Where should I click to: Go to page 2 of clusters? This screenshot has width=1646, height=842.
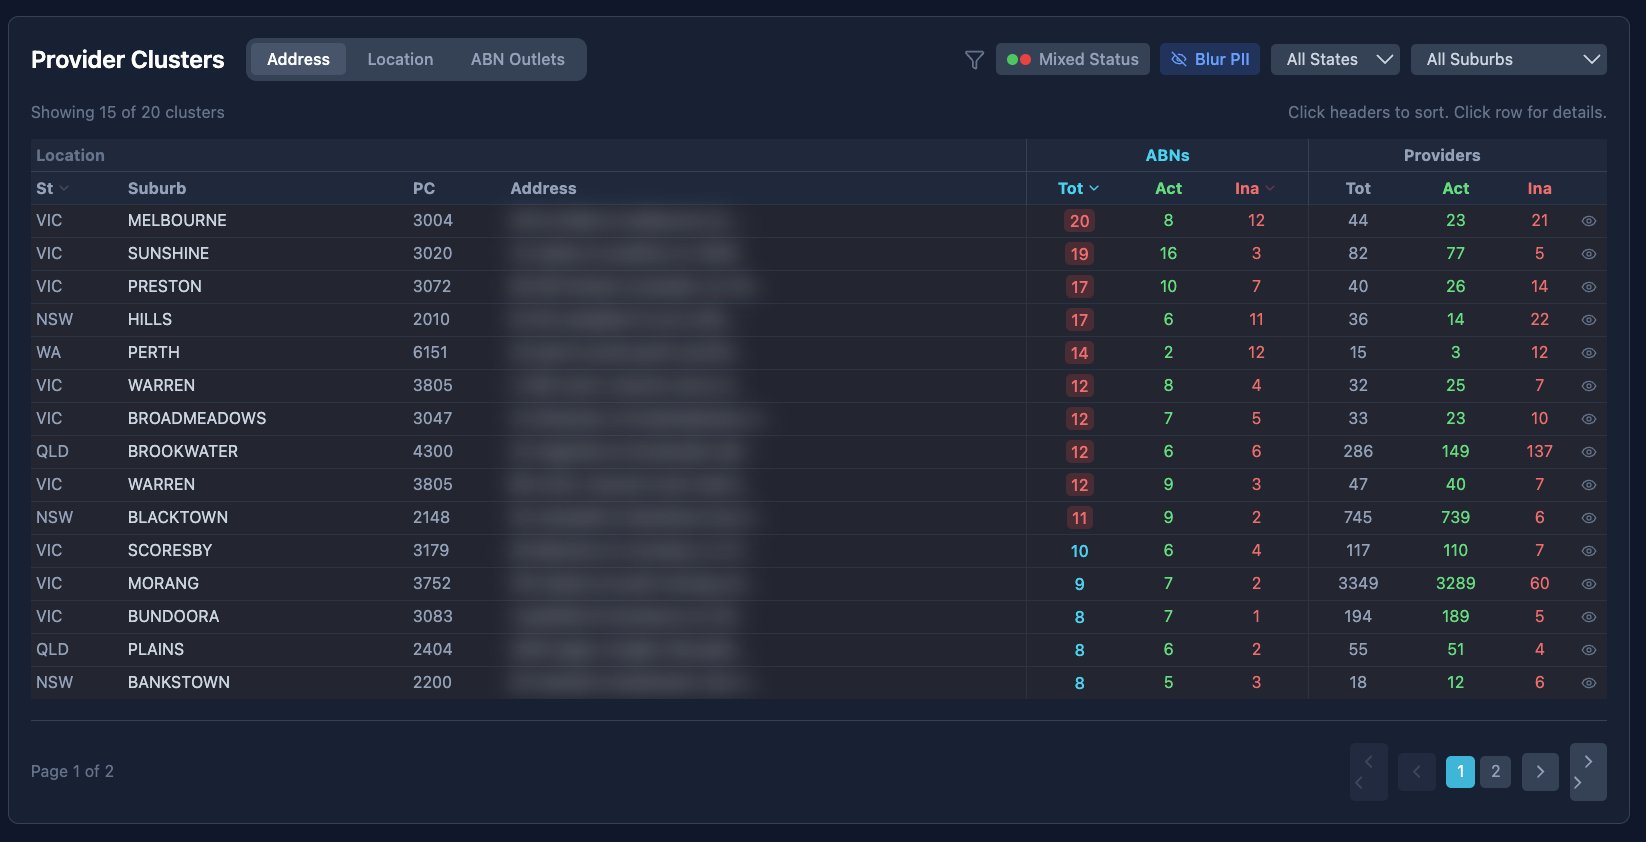tap(1495, 771)
